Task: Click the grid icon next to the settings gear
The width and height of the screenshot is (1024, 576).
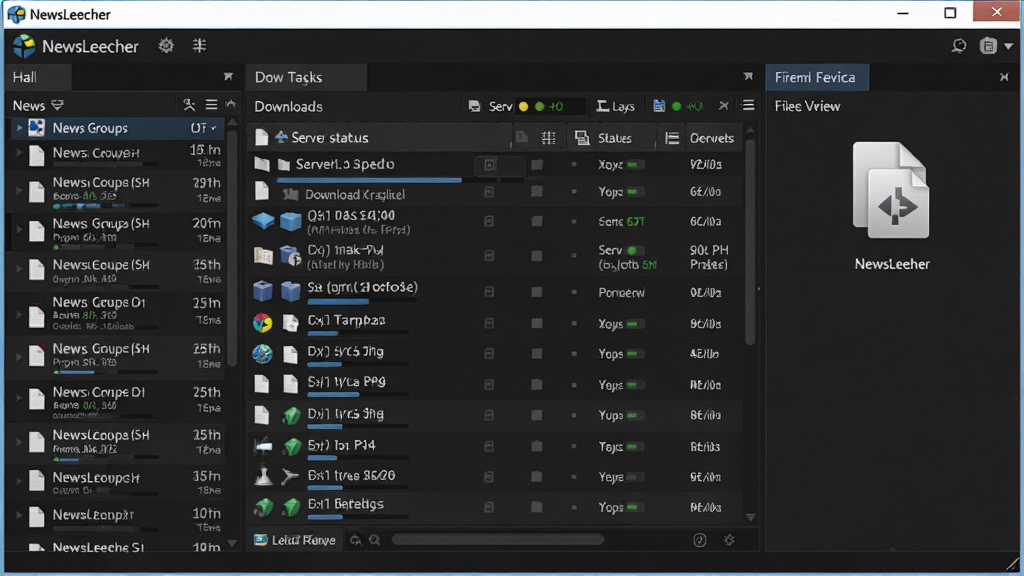Action: click(x=199, y=46)
